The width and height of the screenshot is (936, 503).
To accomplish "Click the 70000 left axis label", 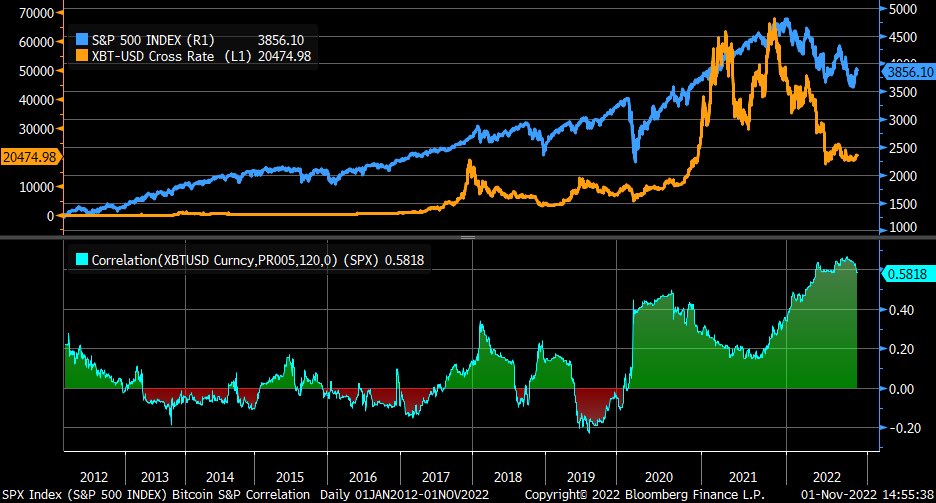I will (37, 13).
